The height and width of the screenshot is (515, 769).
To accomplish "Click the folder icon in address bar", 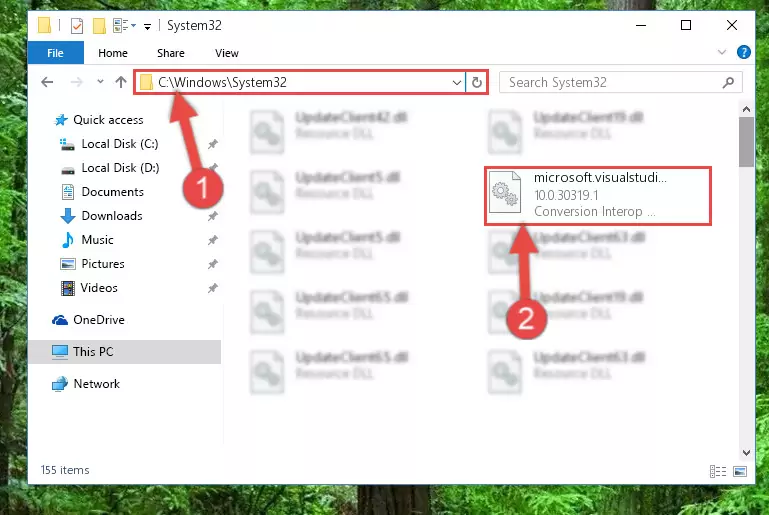I will [x=146, y=82].
